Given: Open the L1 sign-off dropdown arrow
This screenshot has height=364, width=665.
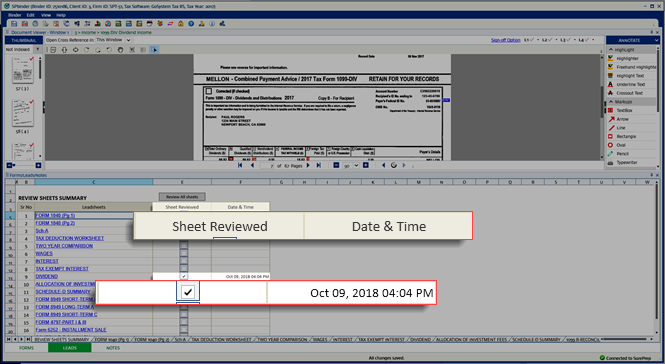Looking at the screenshot, I should pos(538,40).
